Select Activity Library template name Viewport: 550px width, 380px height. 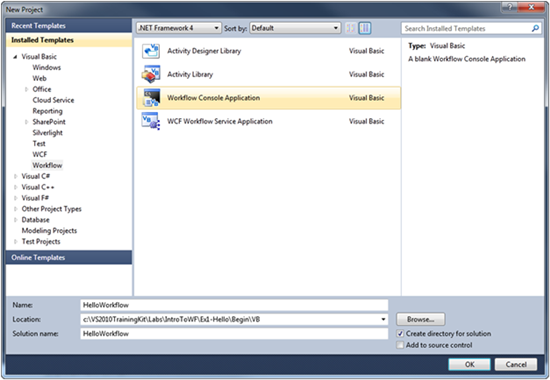coord(190,74)
